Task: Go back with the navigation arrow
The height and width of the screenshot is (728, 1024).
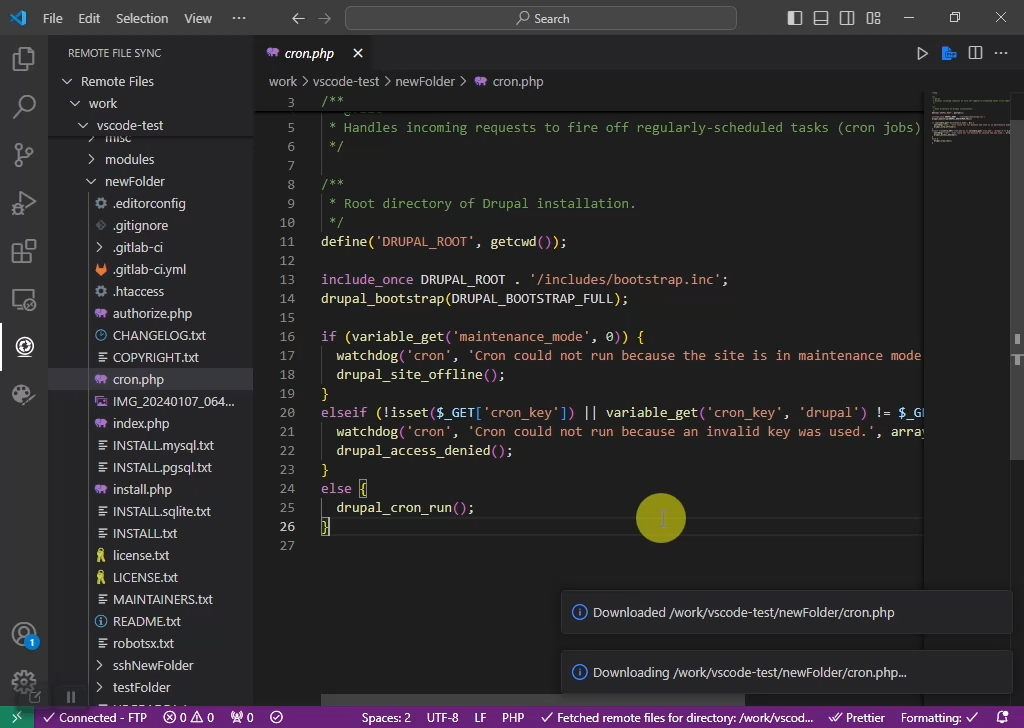Action: pyautogui.click(x=298, y=18)
